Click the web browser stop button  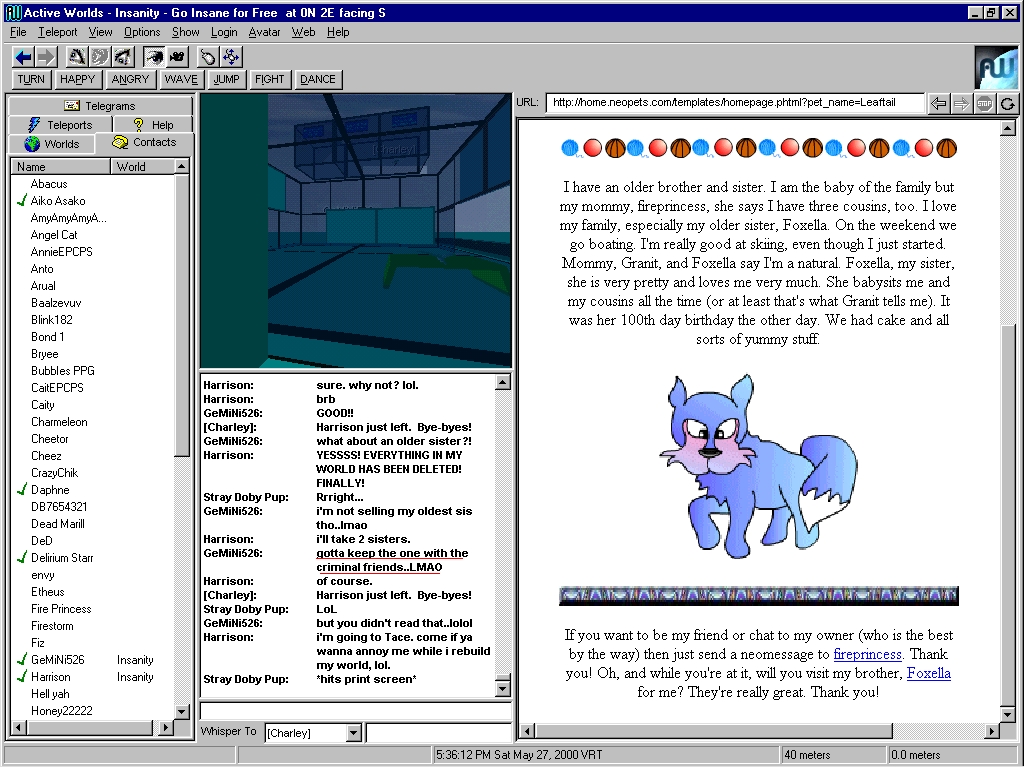[984, 103]
